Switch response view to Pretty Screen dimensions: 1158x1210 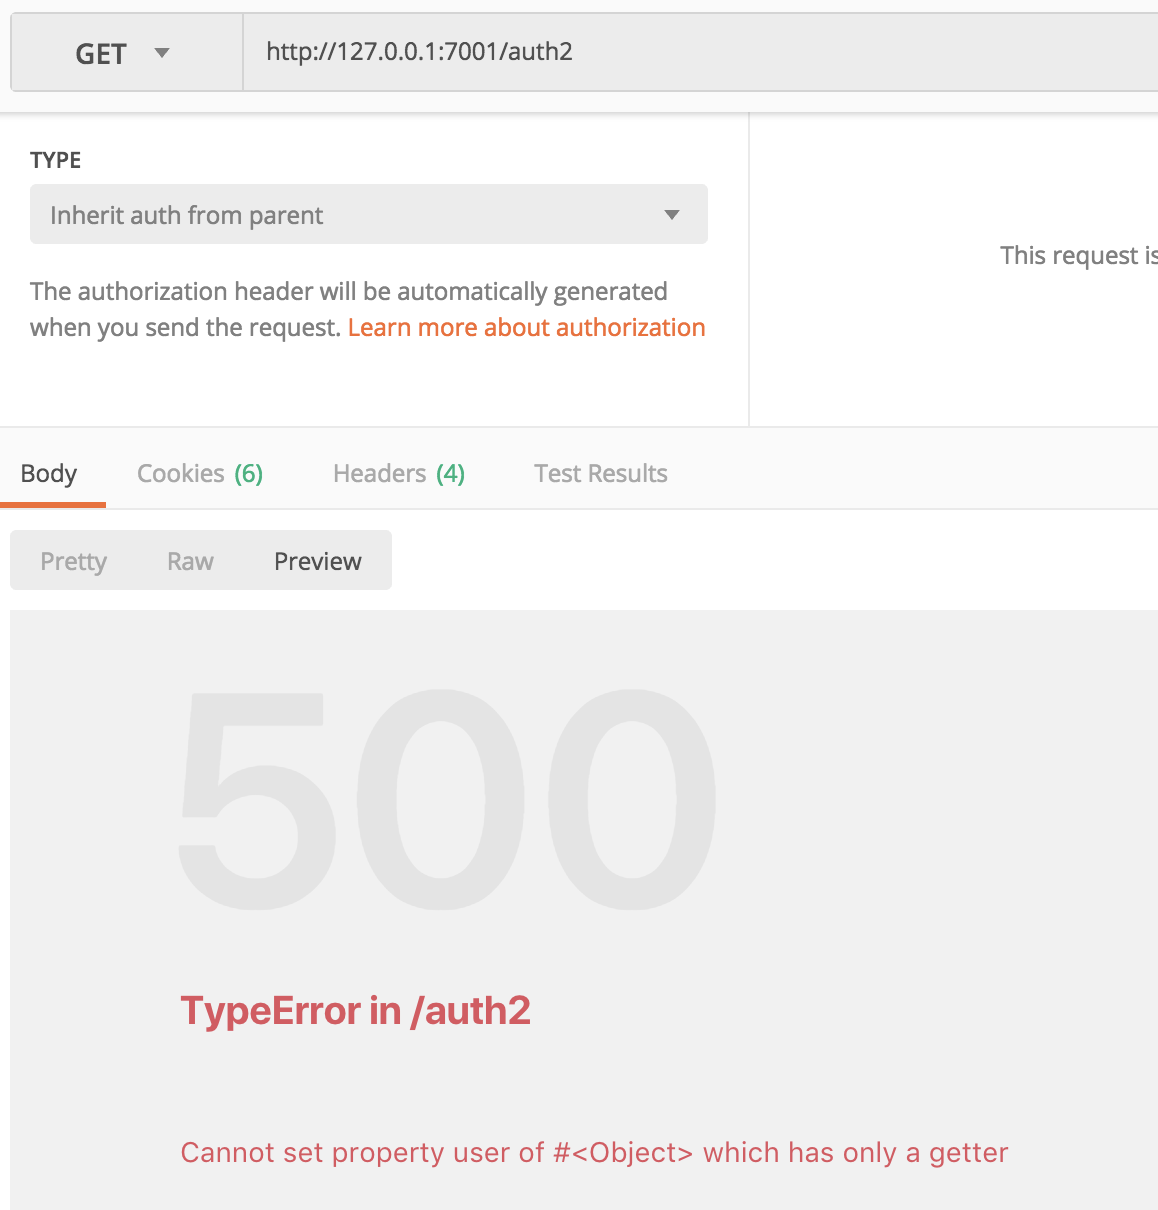pos(73,560)
